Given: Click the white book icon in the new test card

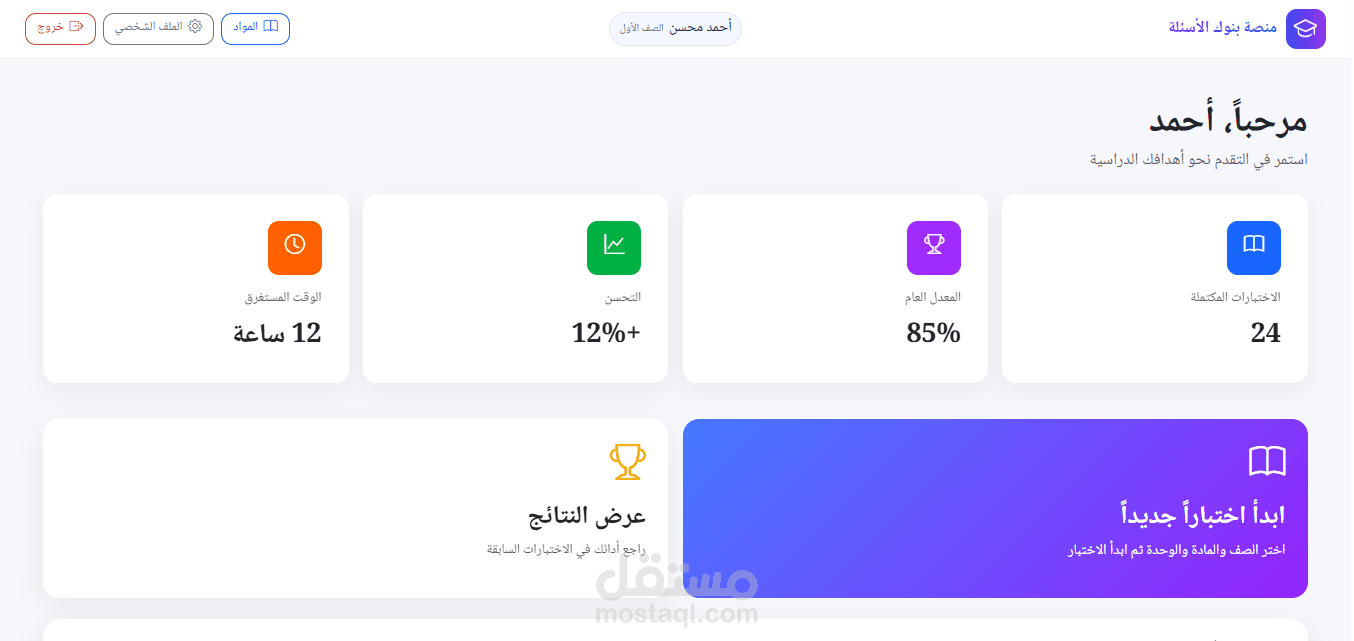Looking at the screenshot, I should (x=1267, y=462).
